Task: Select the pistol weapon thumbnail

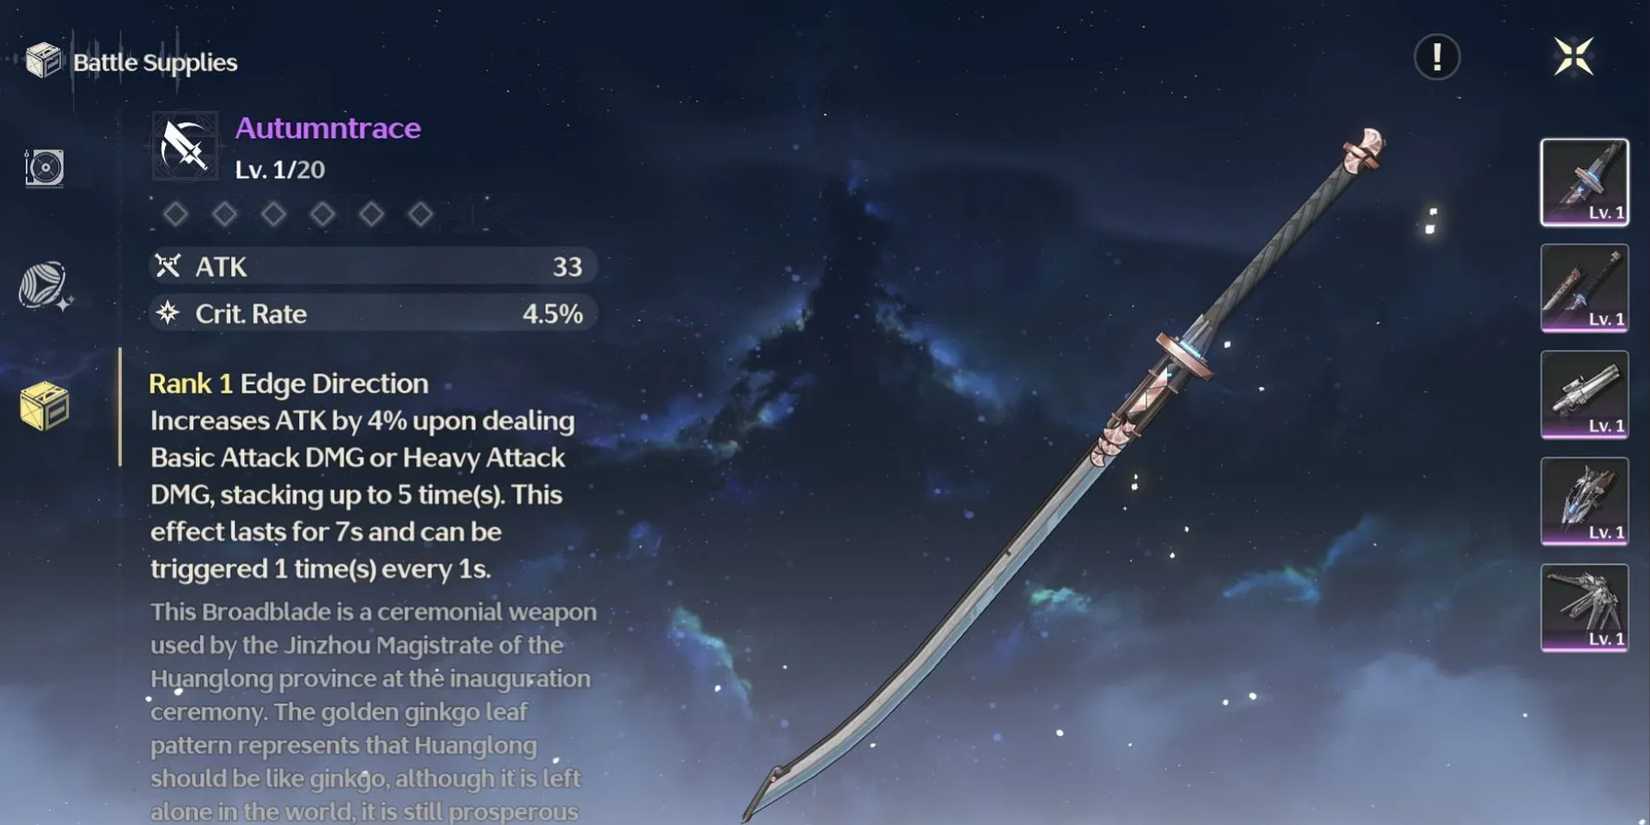Action: click(1585, 395)
